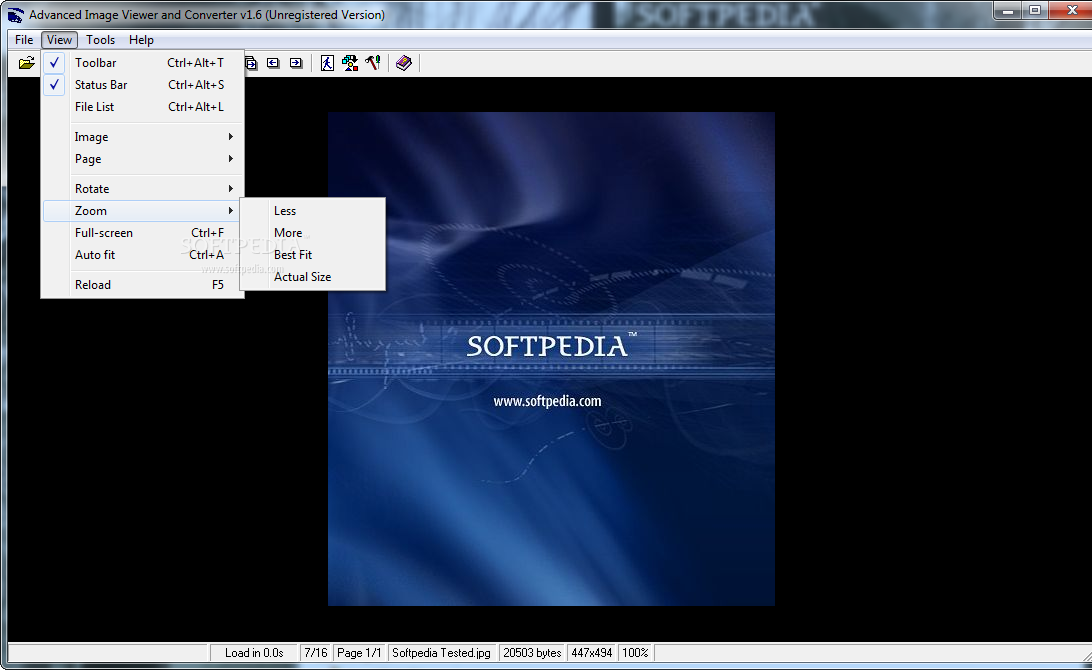The image size is (1092, 670).
Task: Open the hammer and screwdriver settings icon
Action: coord(373,63)
